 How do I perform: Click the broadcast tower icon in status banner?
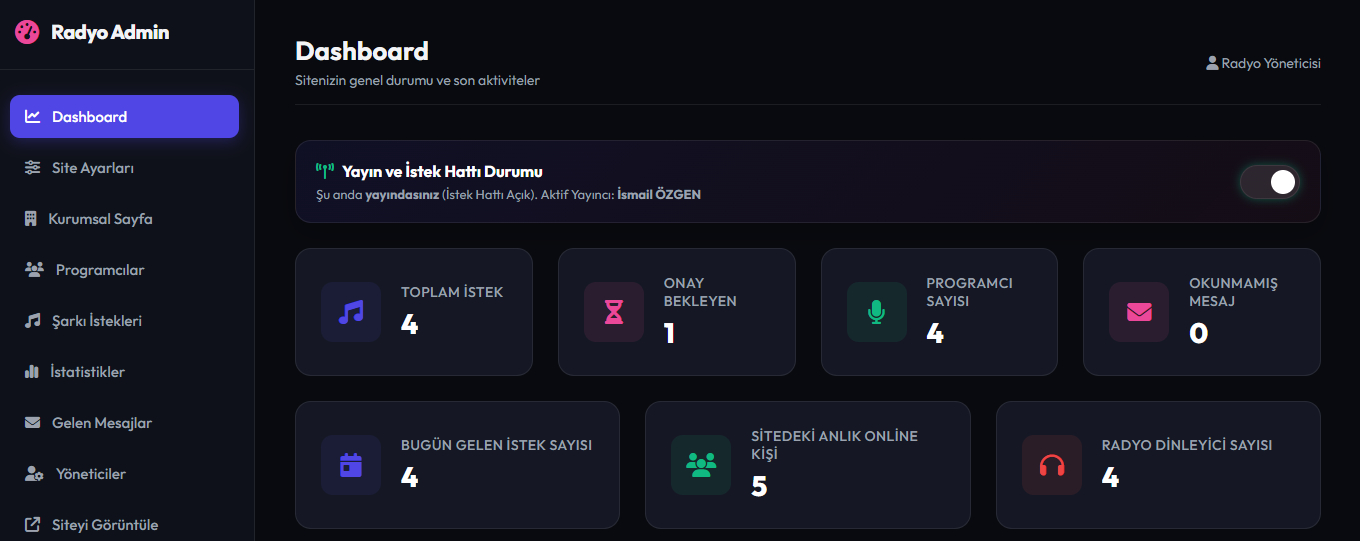324,170
